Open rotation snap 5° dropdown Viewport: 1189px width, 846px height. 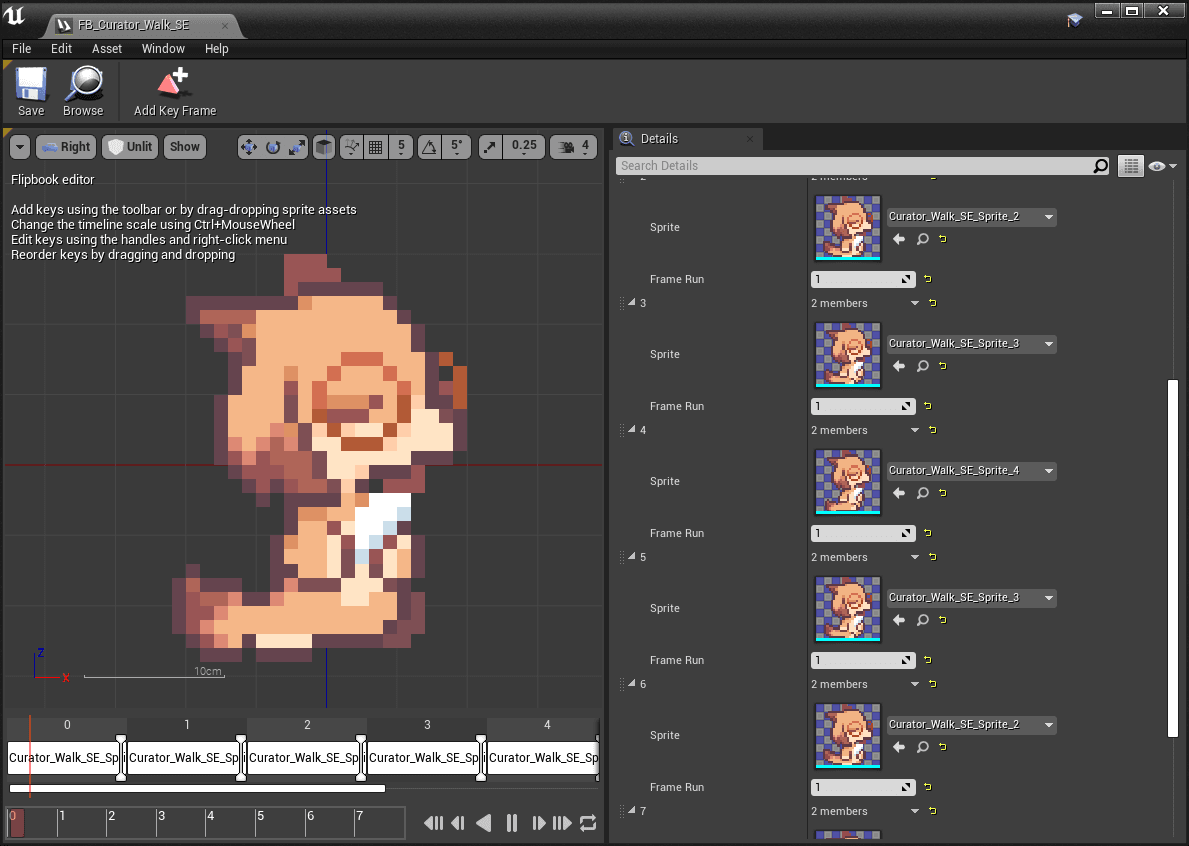click(x=456, y=147)
